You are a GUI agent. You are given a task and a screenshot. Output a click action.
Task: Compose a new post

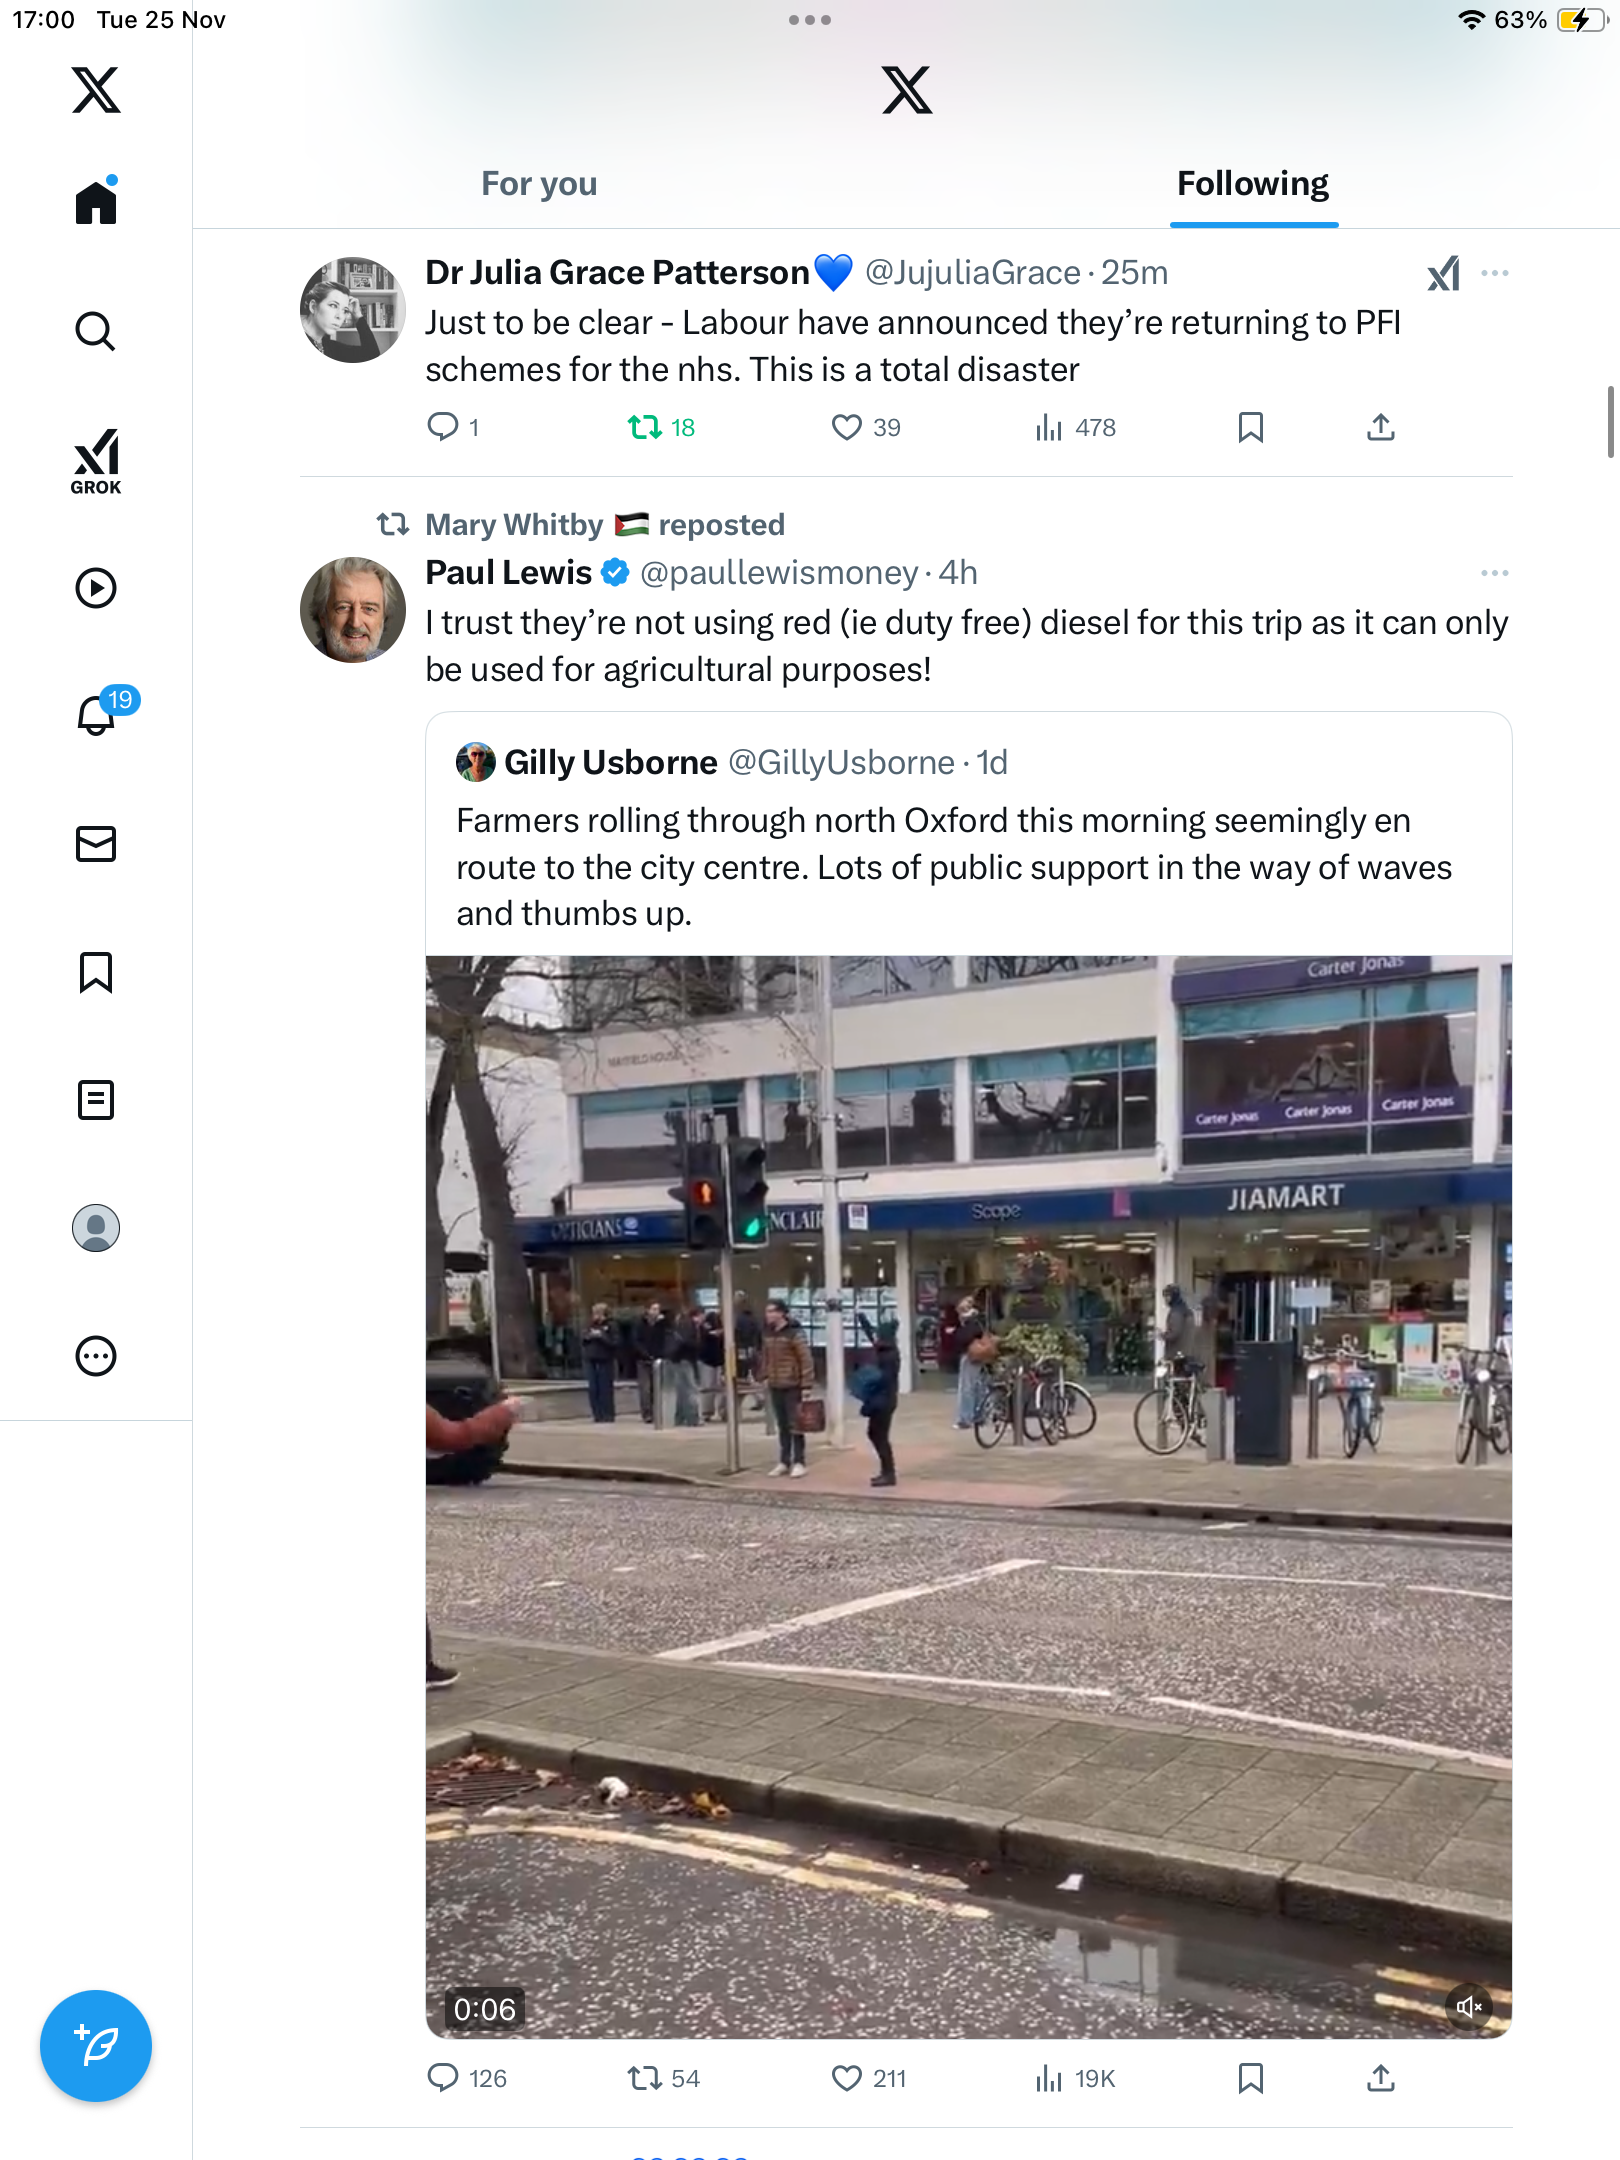96,2045
